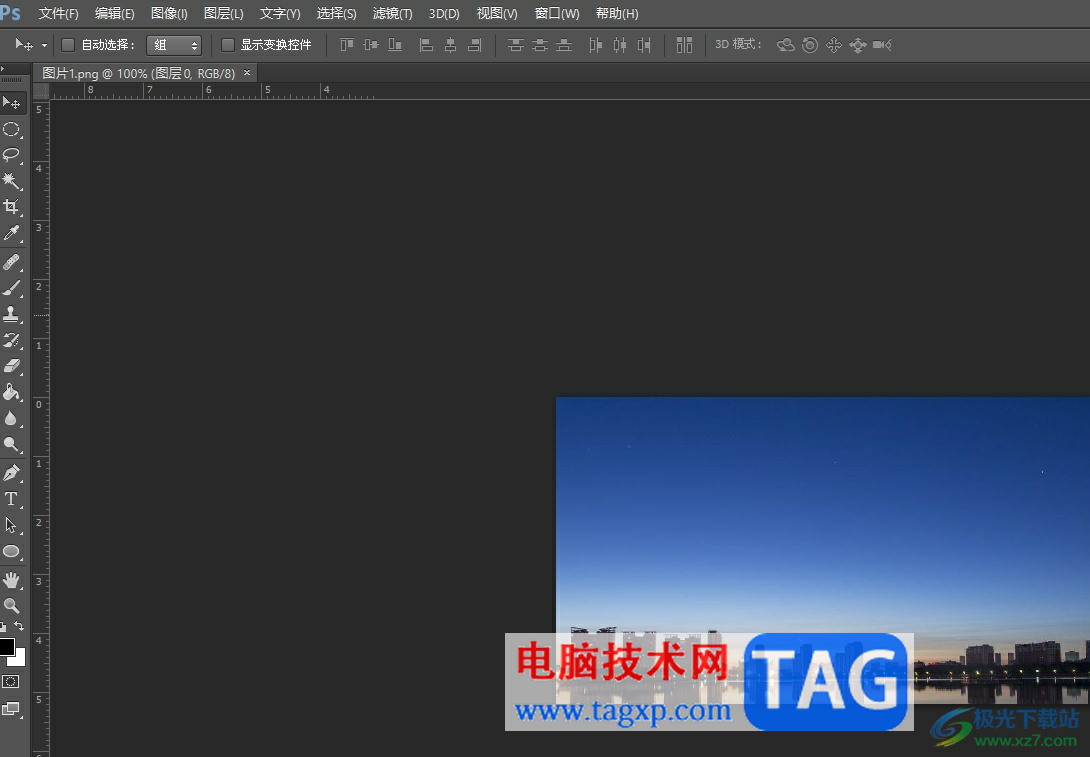The width and height of the screenshot is (1090, 757).
Task: Align top edges of layers
Action: click(347, 45)
